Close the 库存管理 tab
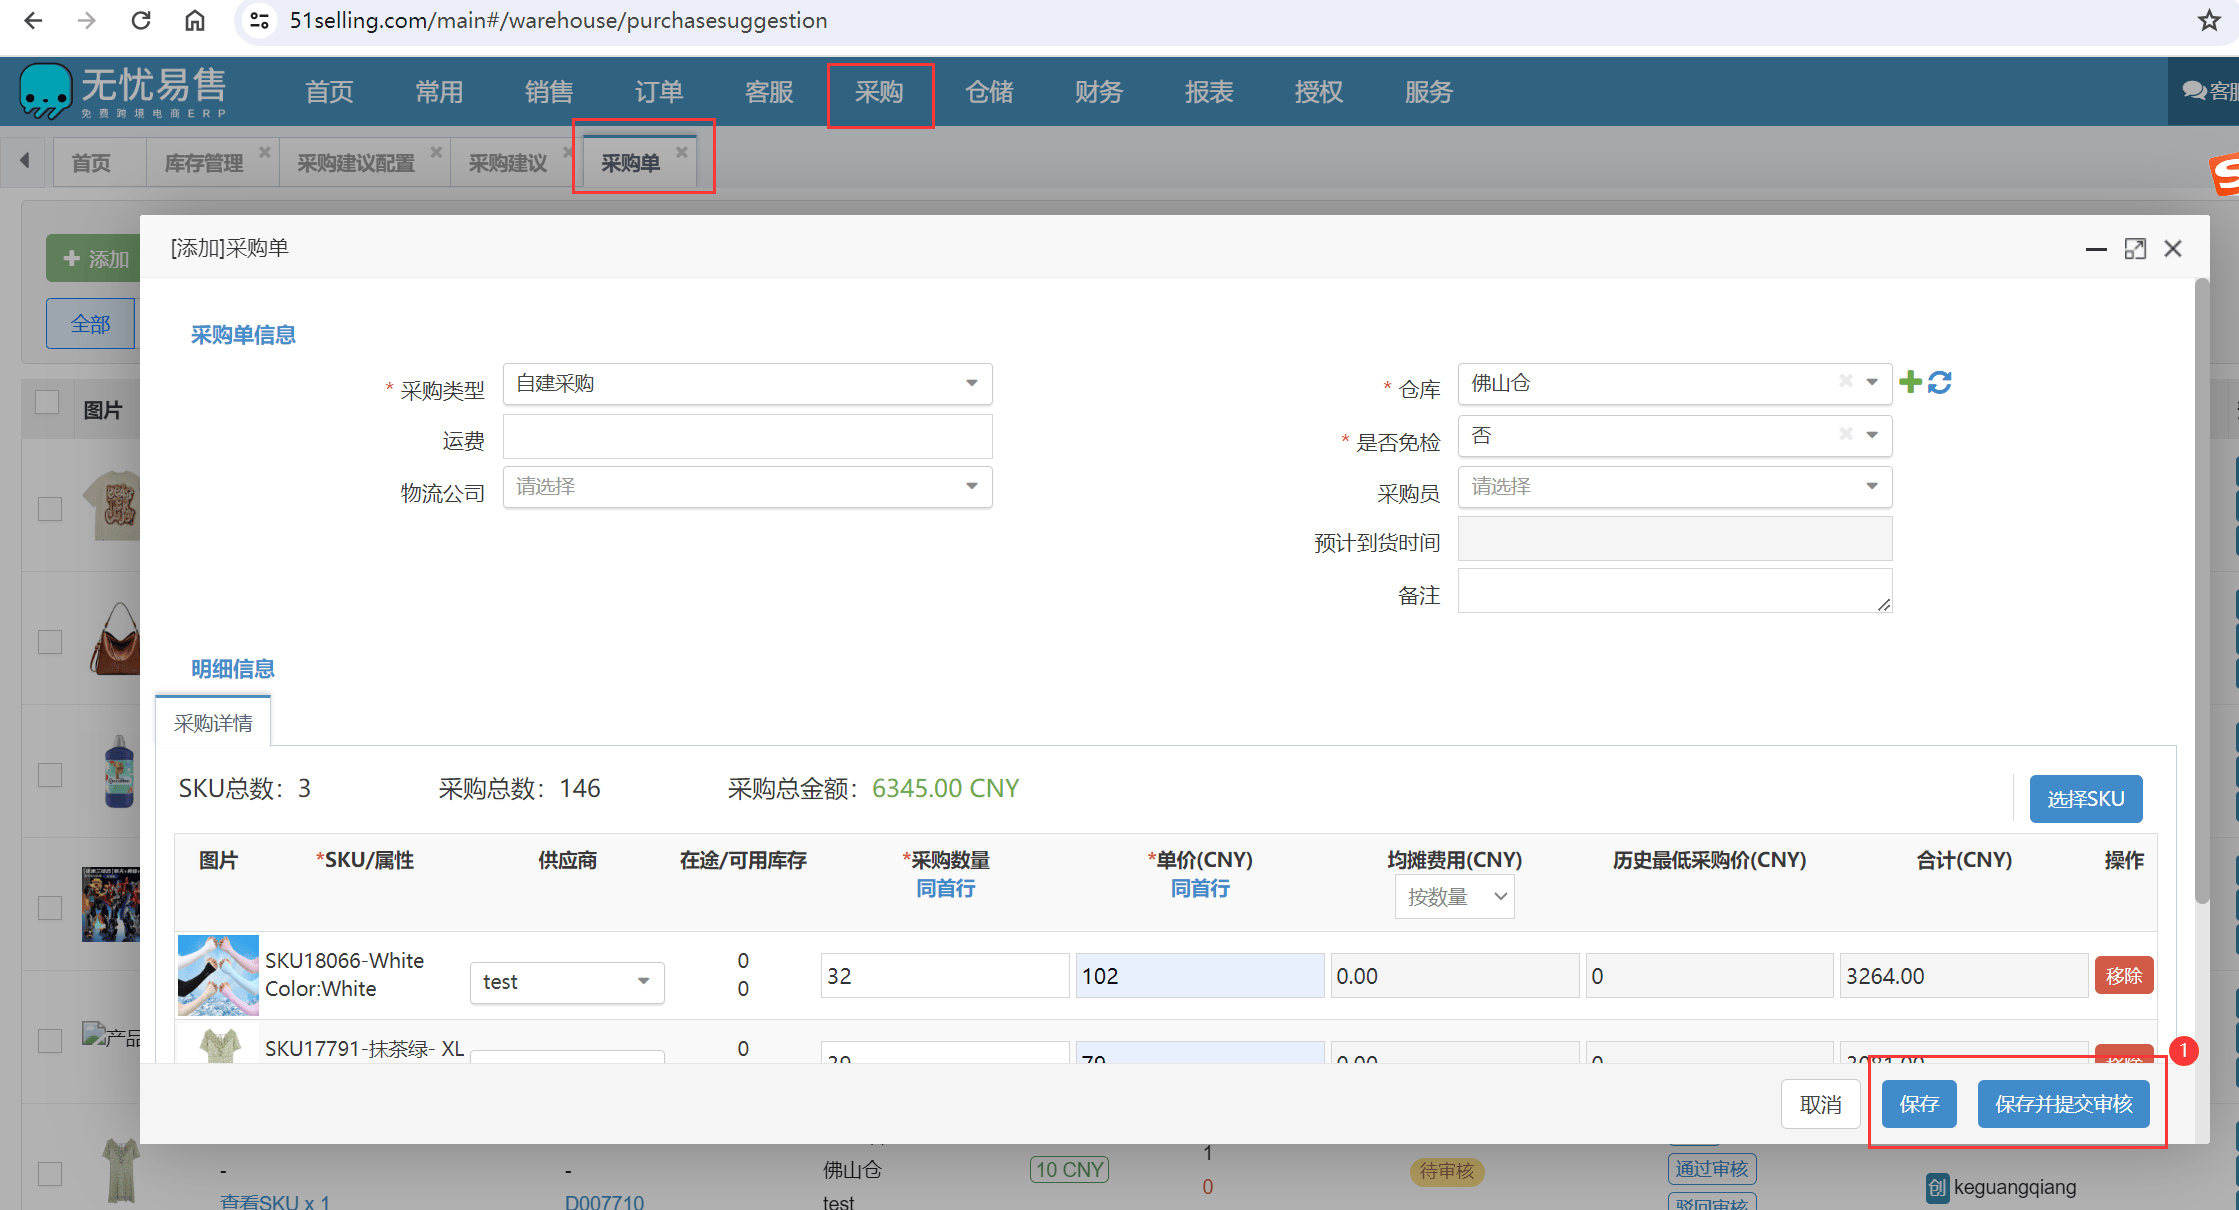The width and height of the screenshot is (2239, 1210). pos(265,152)
